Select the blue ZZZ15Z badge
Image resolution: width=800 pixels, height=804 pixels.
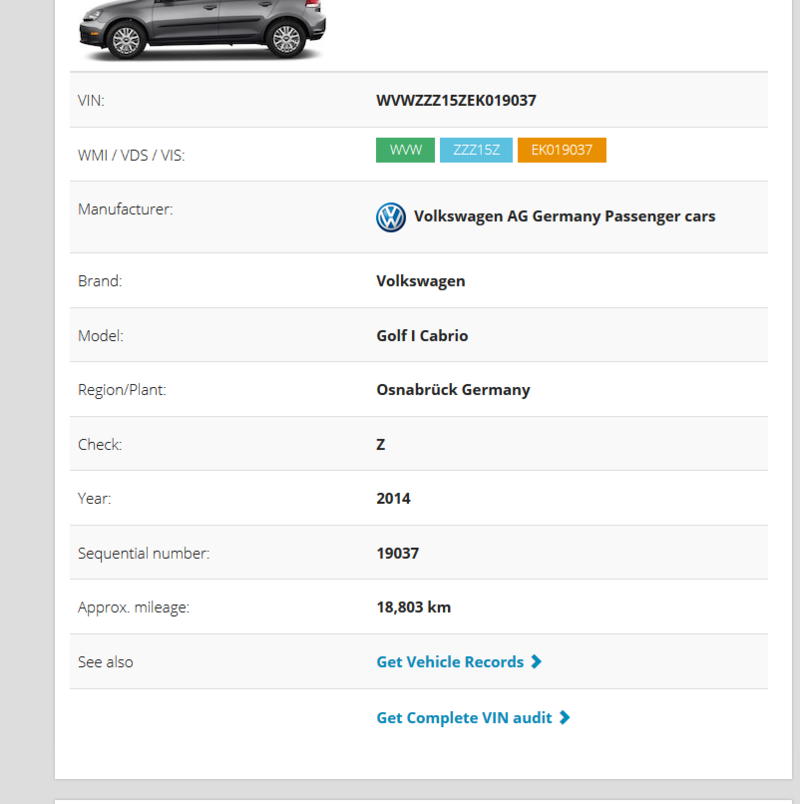pos(476,150)
